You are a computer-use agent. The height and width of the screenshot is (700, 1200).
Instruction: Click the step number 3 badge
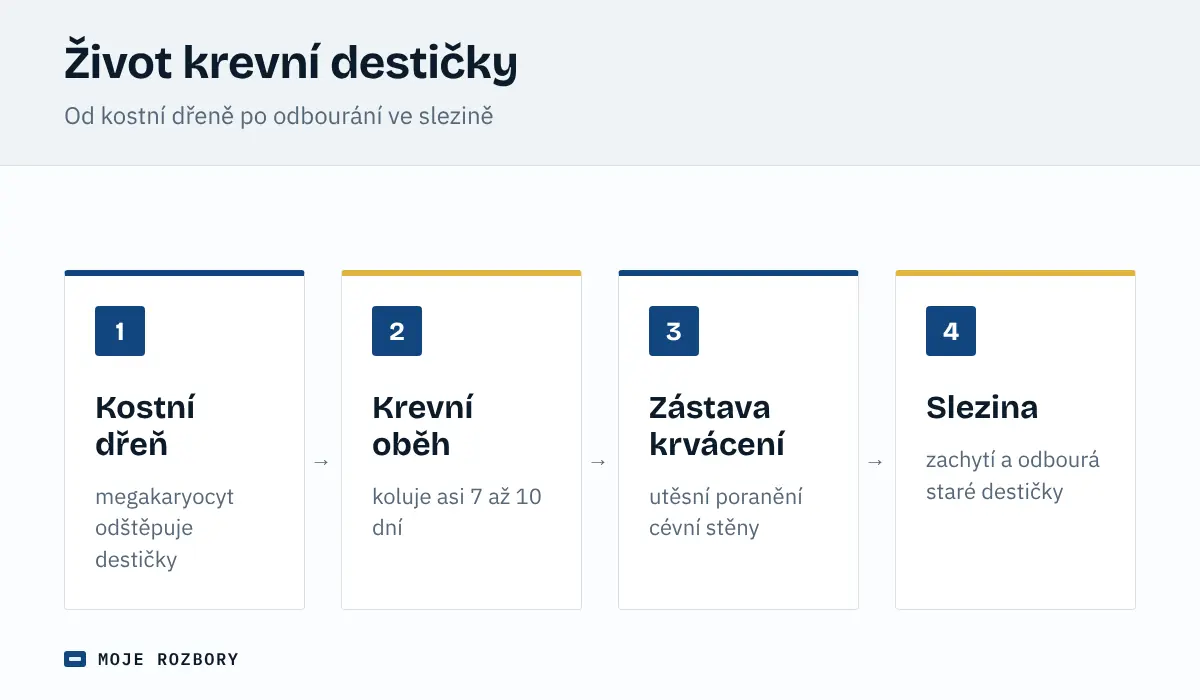[674, 331]
